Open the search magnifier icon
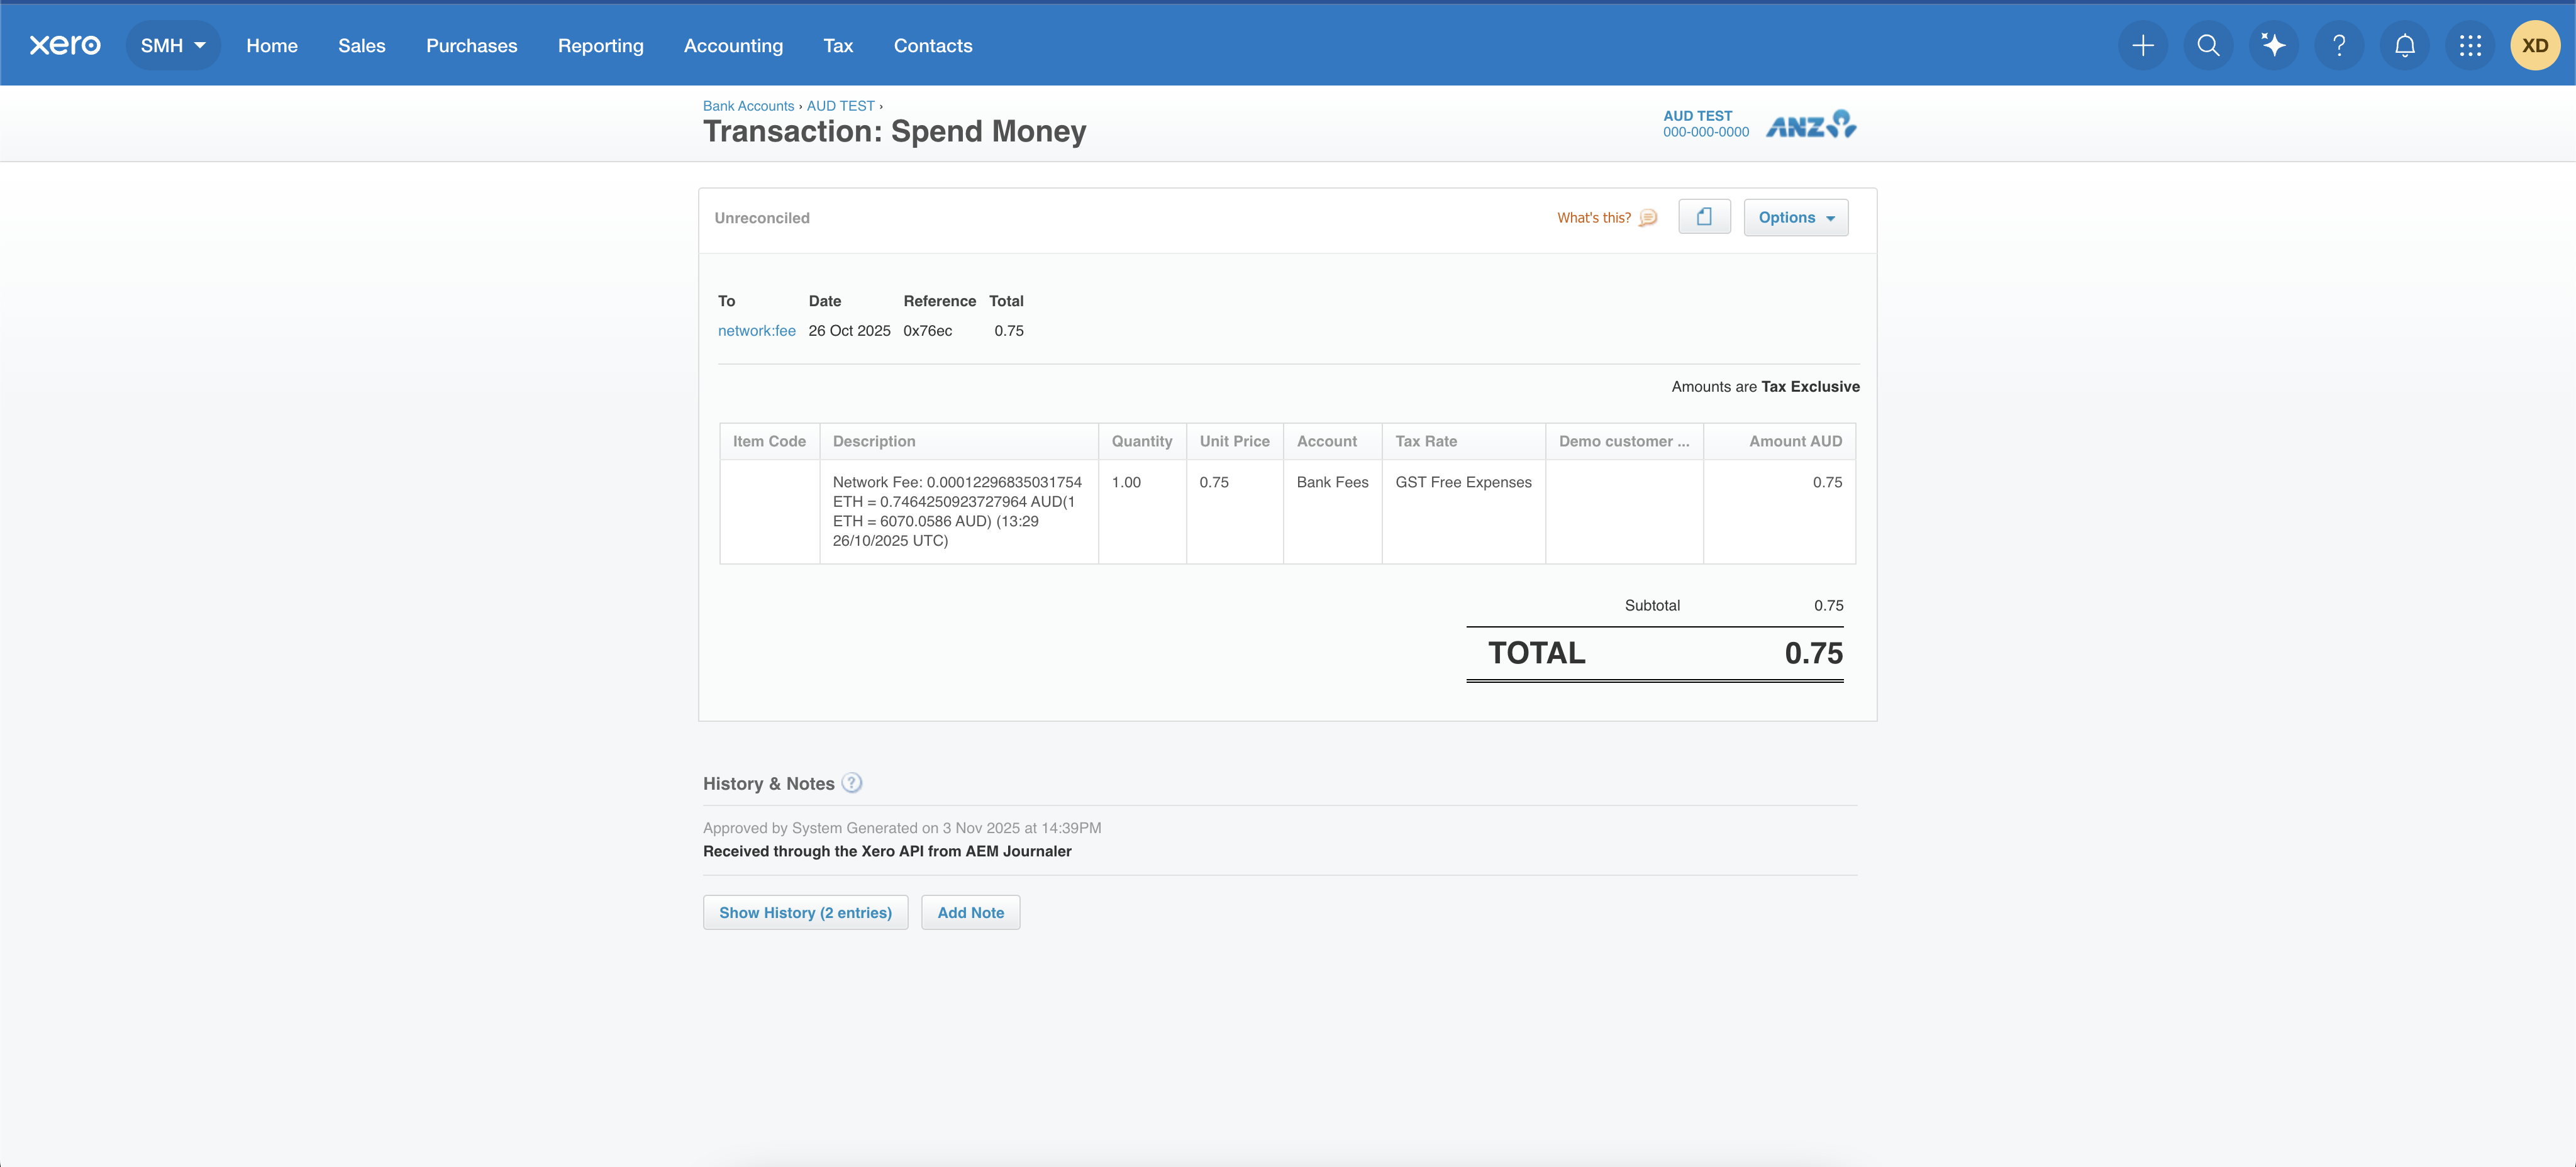2576x1167 pixels. (x=2208, y=45)
